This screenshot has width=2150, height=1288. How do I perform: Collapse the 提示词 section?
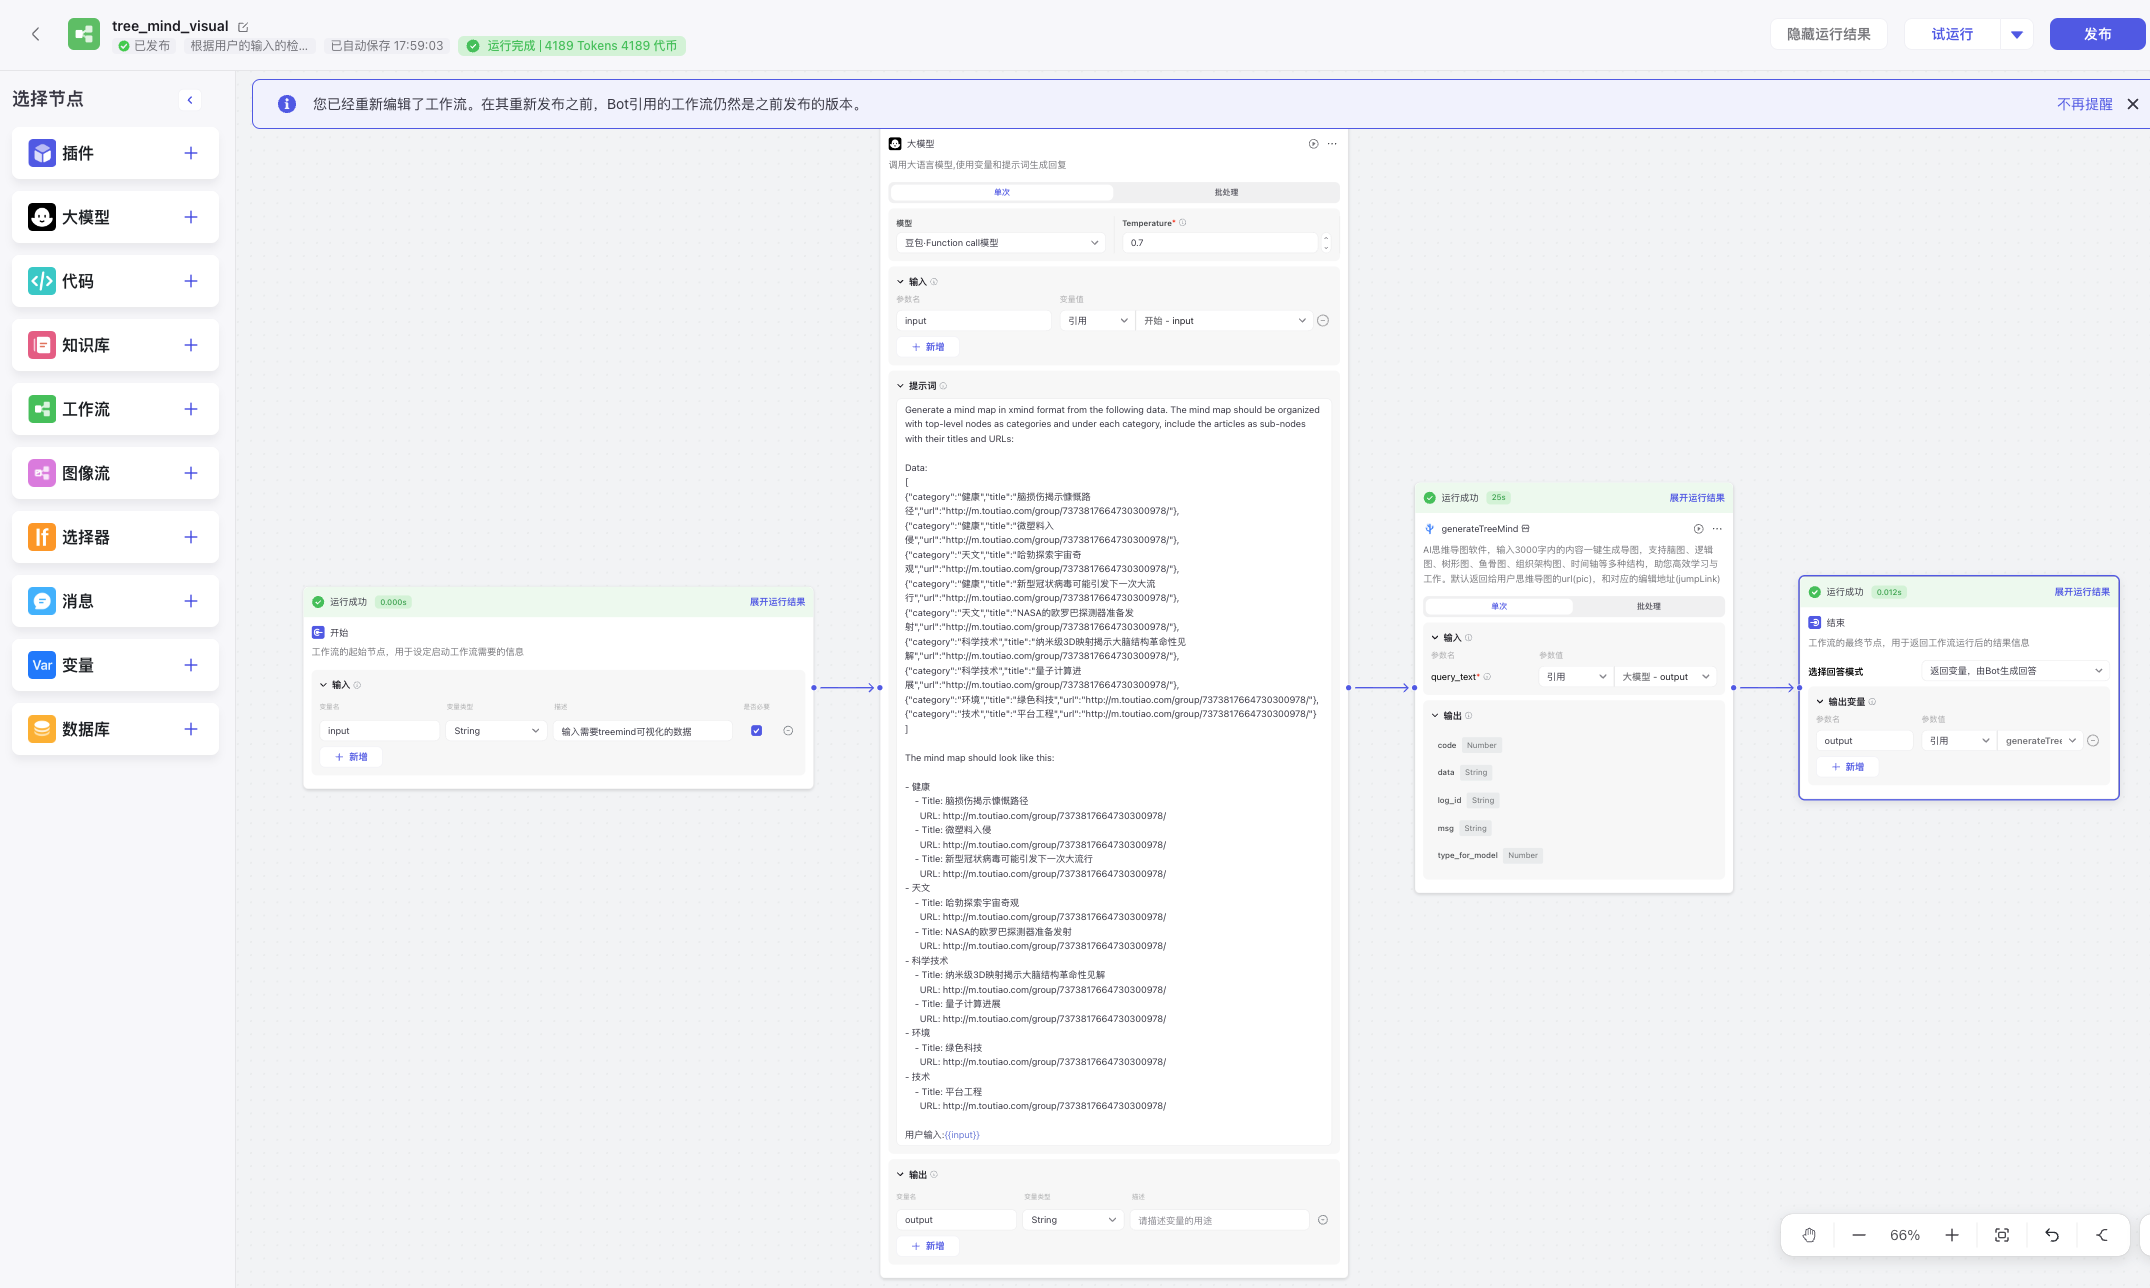900,386
